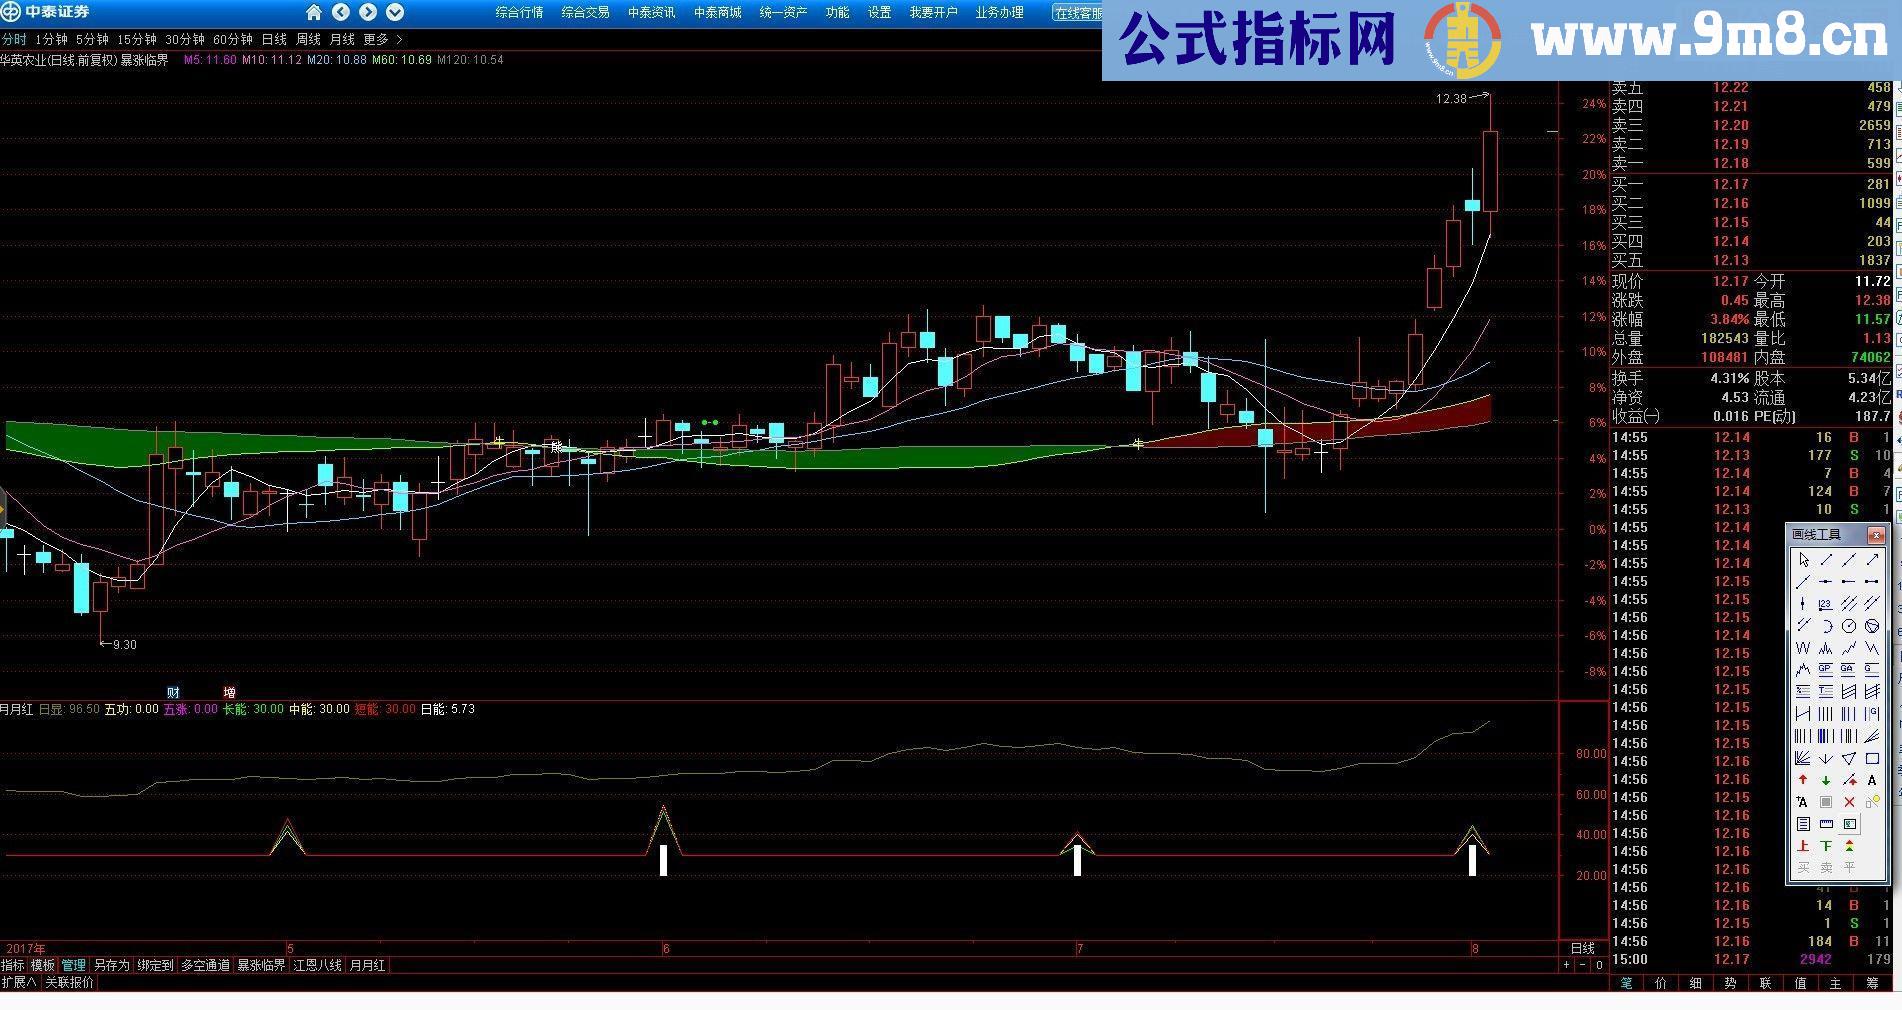This screenshot has width=1902, height=1010.
Task: Click the 在线客服 button
Action: point(1077,13)
